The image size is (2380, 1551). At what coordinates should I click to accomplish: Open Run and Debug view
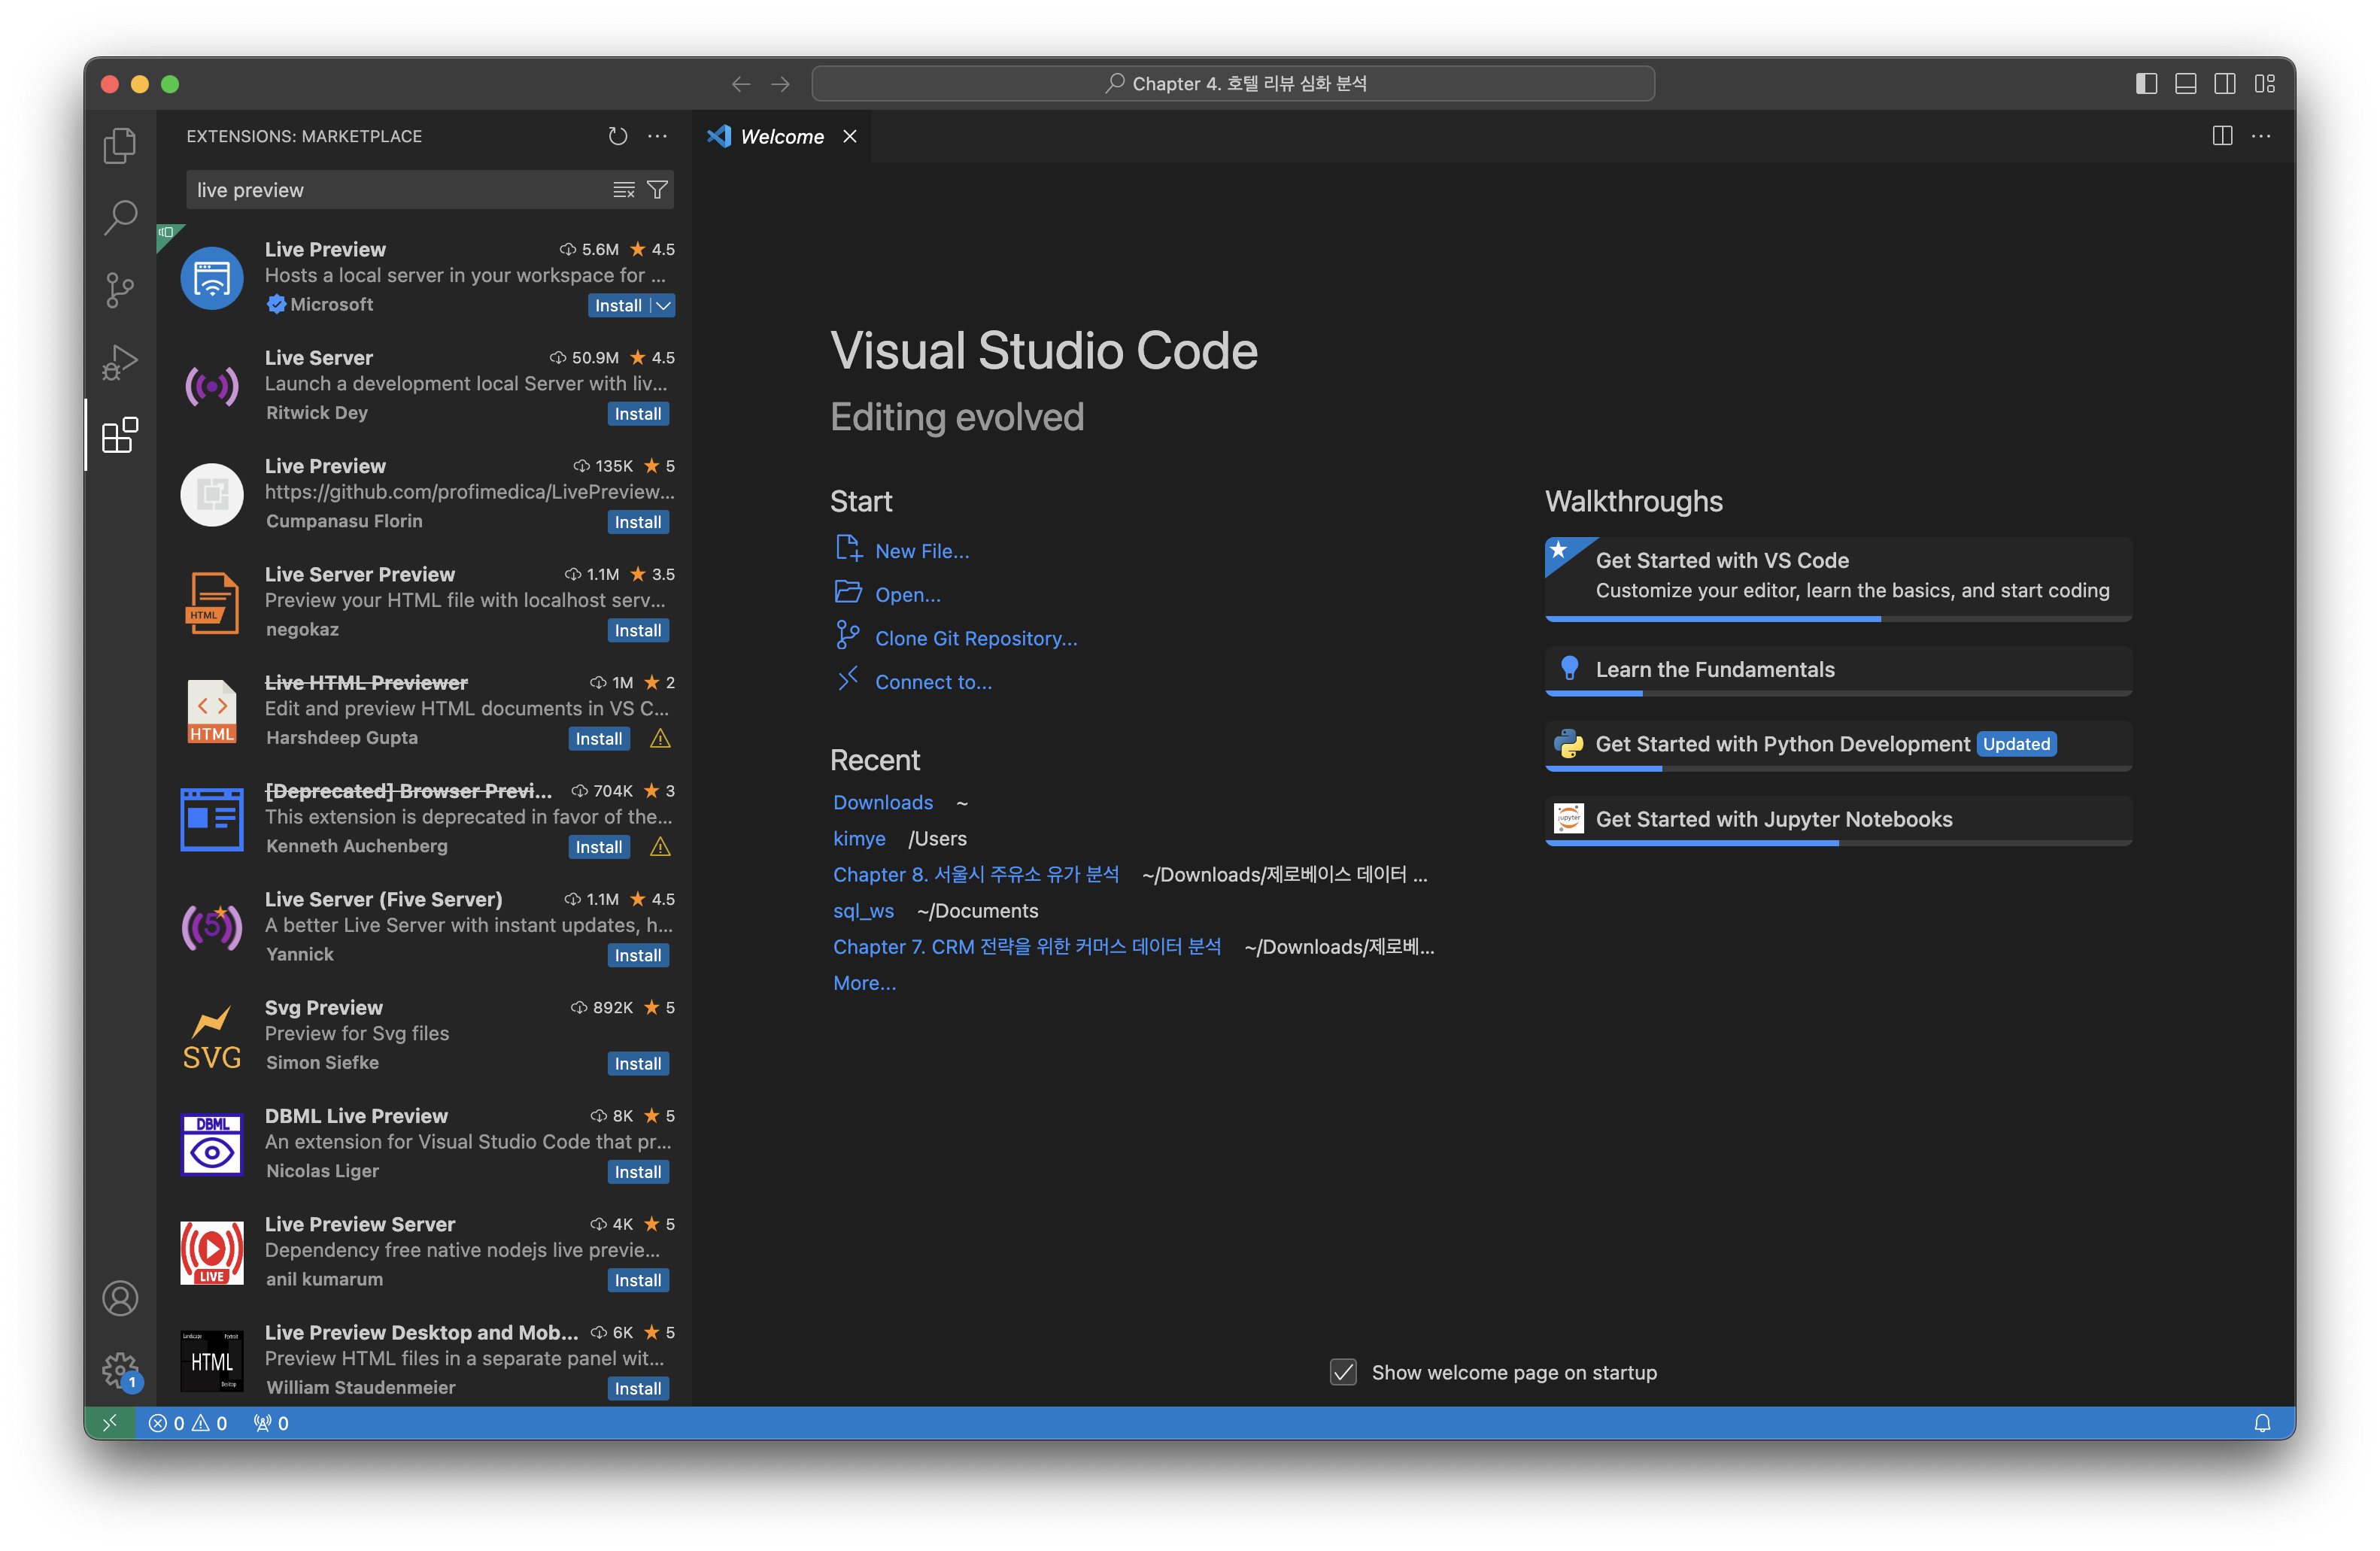coord(120,362)
